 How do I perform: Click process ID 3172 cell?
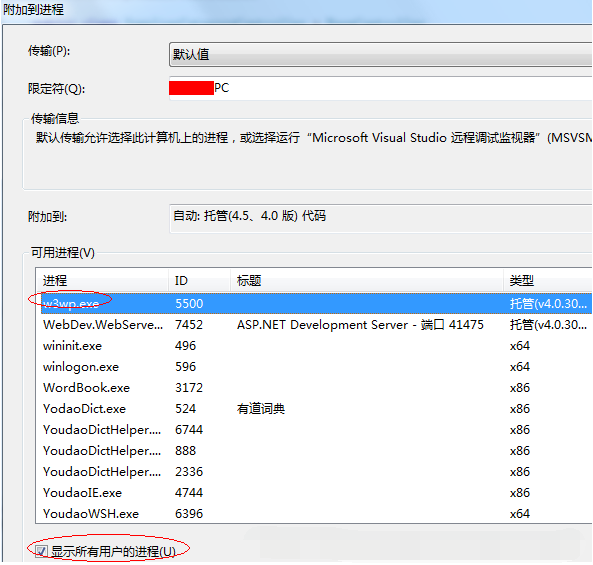189,388
